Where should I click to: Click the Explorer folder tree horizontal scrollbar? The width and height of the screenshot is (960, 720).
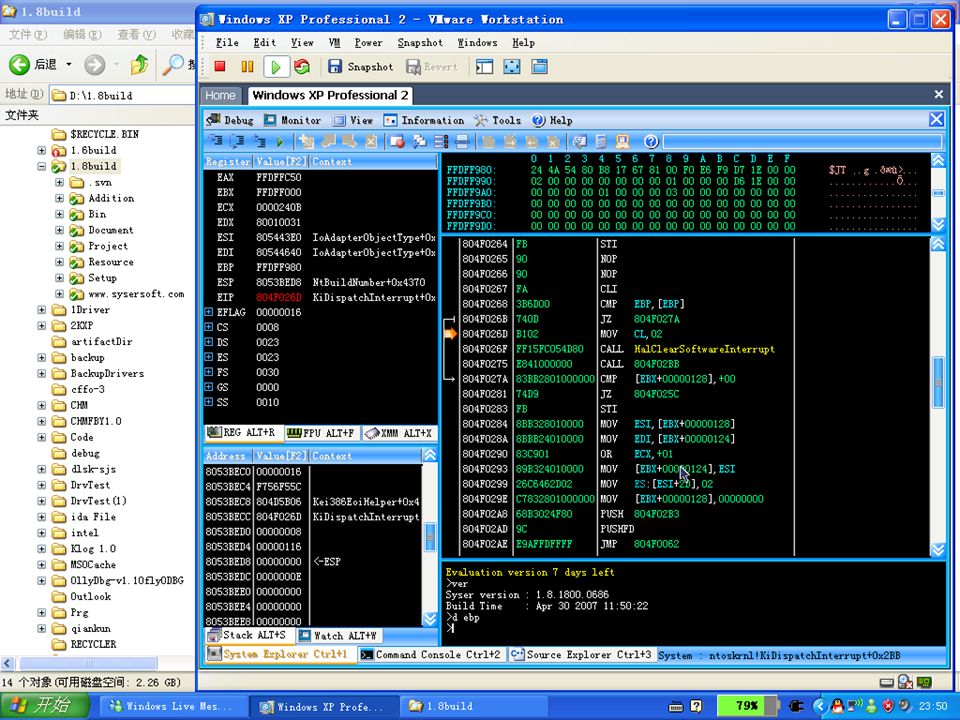click(88, 663)
